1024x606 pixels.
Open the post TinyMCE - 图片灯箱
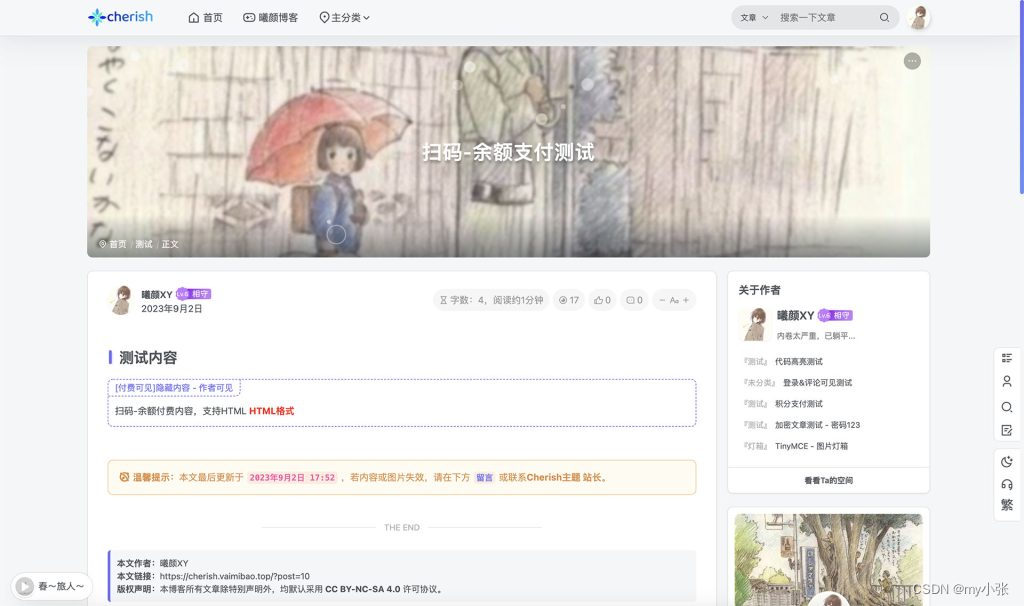tap(811, 446)
